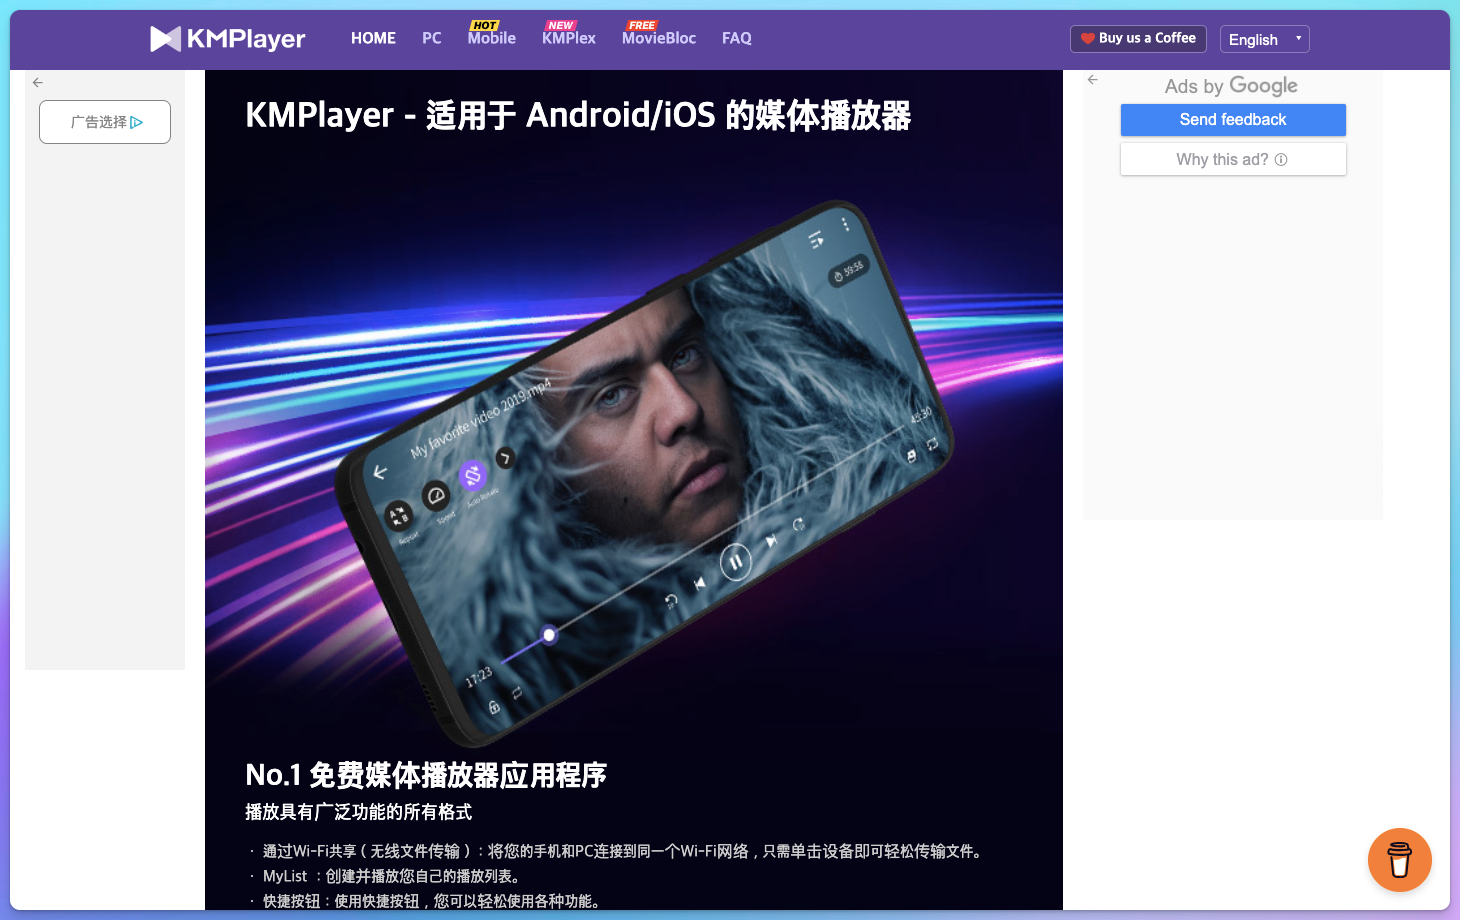Open the KMPlex menu item
Image resolution: width=1460 pixels, height=920 pixels.
point(569,38)
